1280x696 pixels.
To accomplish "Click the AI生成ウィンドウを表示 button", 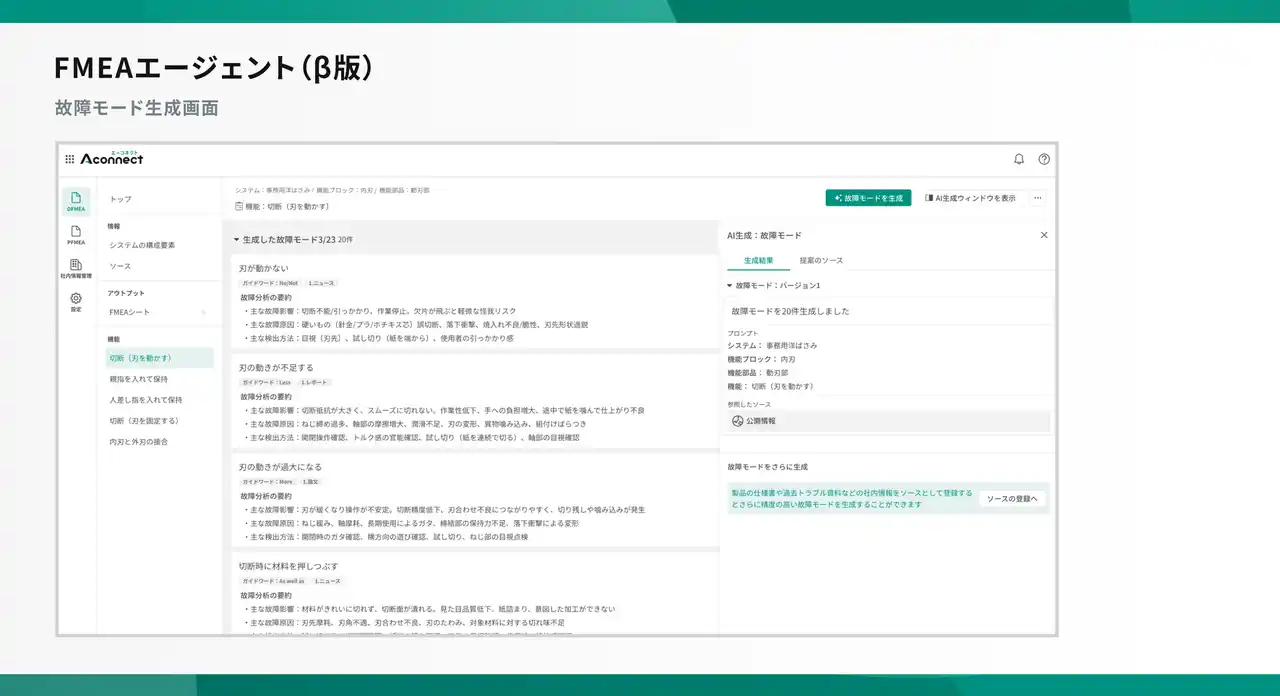I will [969, 198].
